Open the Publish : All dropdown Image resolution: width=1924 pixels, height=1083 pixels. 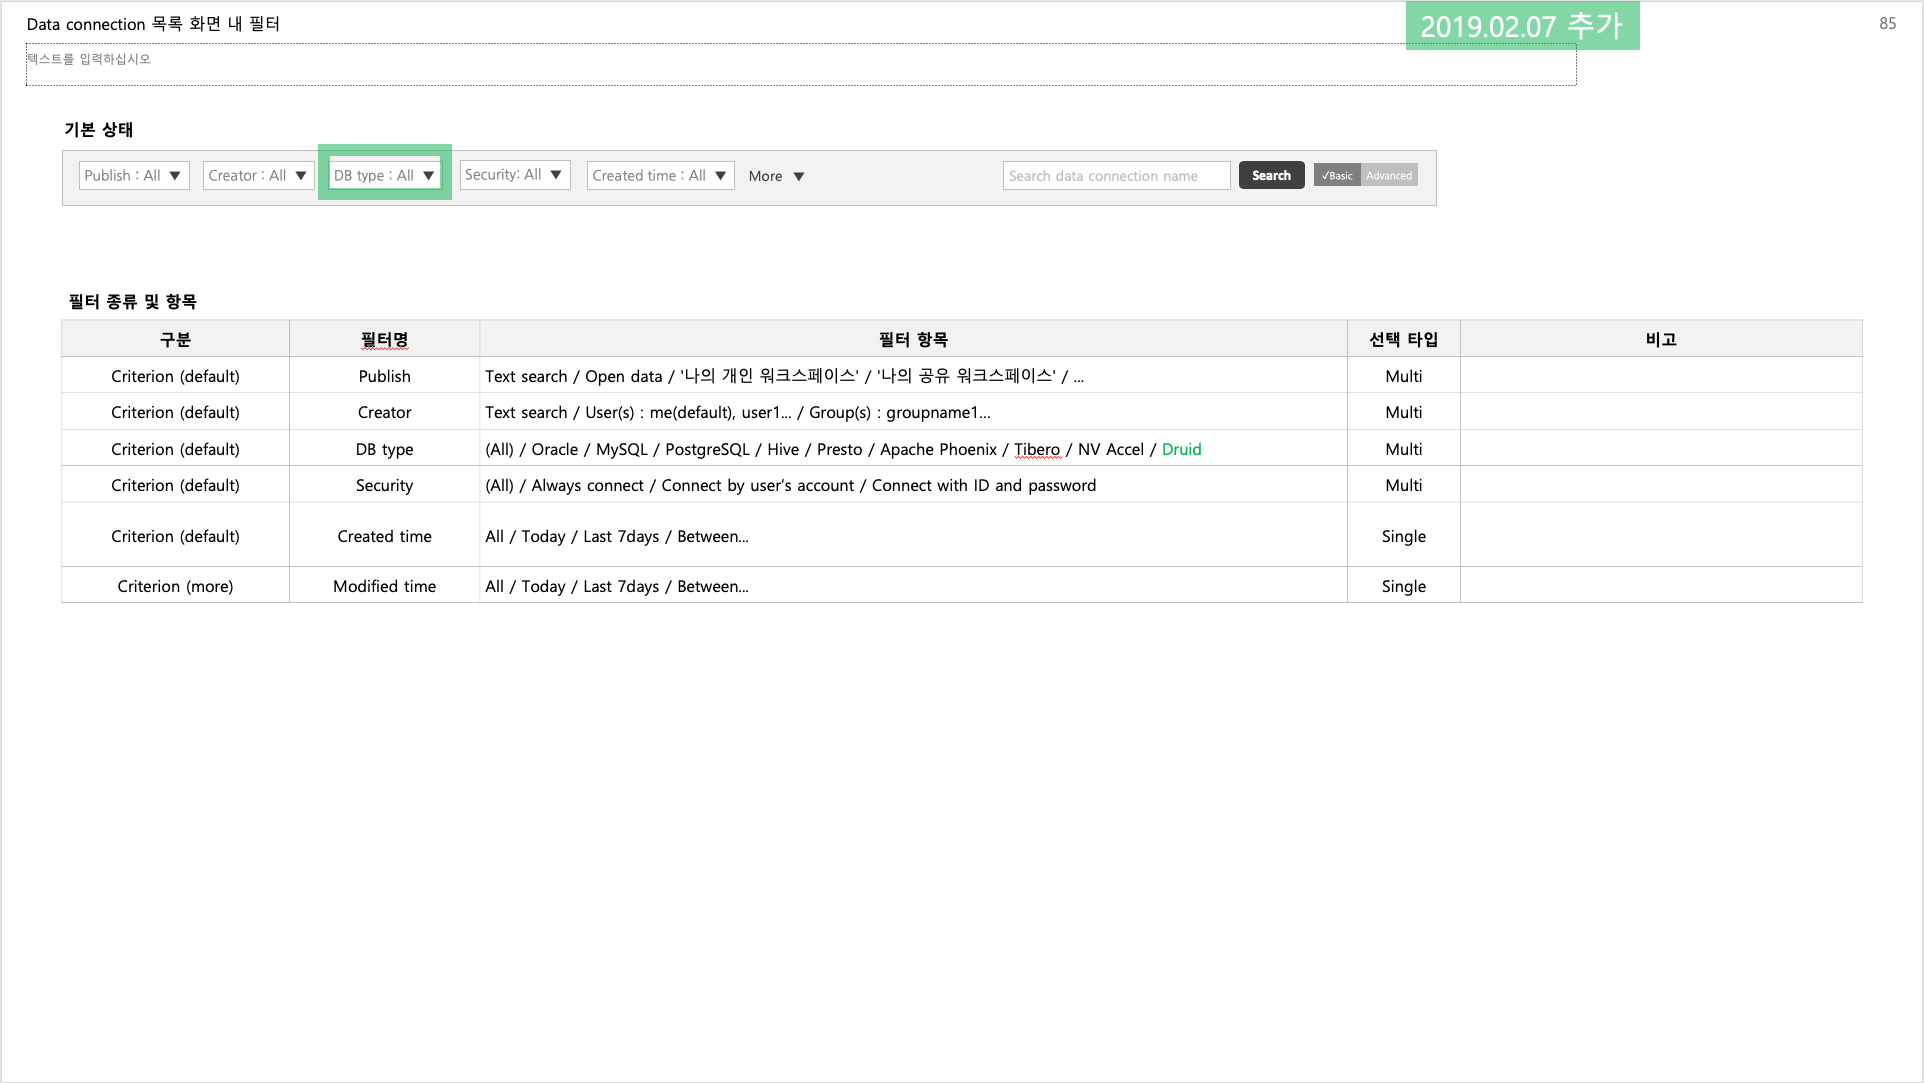[x=134, y=175]
